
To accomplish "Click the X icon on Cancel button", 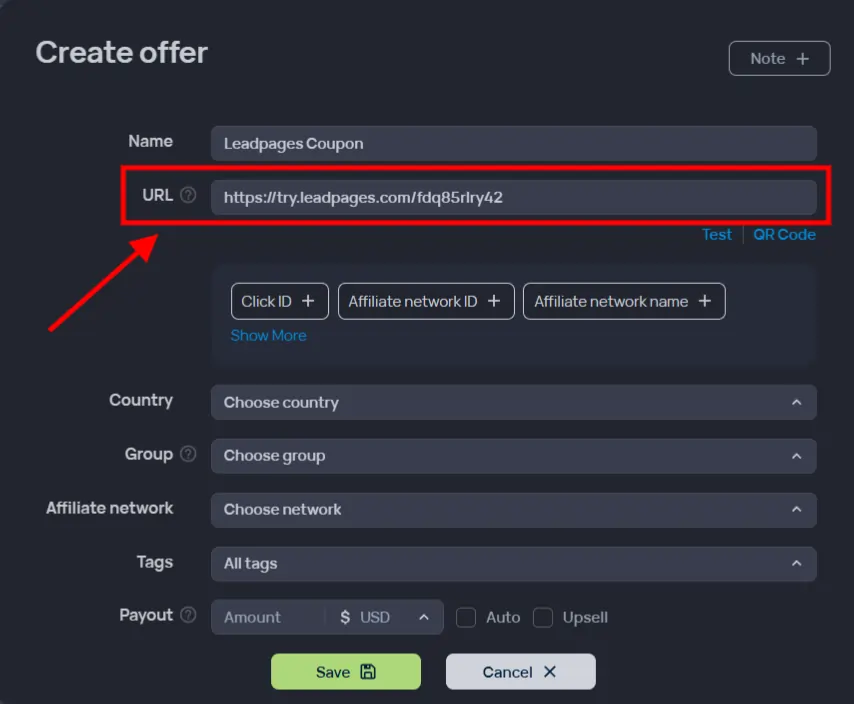I will (x=550, y=672).
